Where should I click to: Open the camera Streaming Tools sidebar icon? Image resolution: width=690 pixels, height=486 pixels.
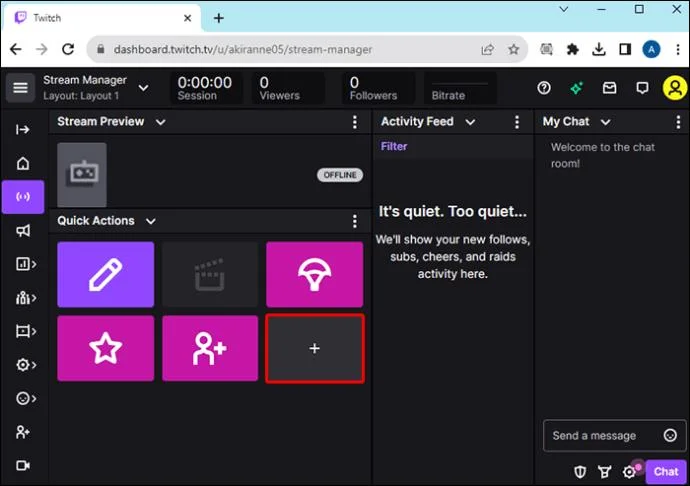[x=23, y=465]
